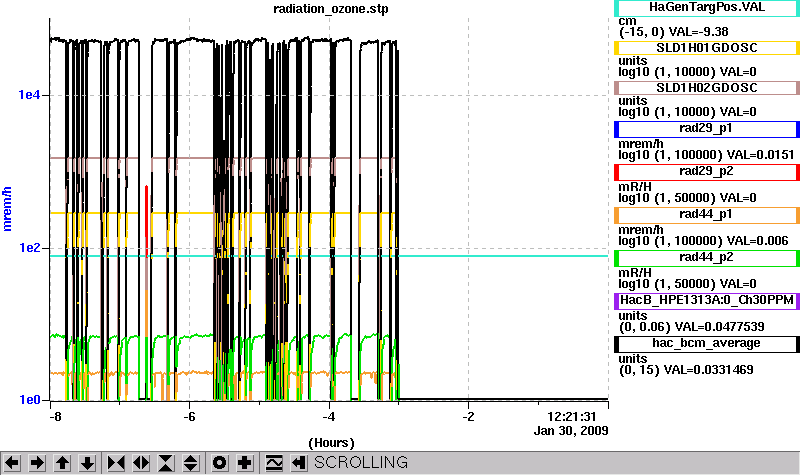Click the red spike on the plot

tap(146, 219)
